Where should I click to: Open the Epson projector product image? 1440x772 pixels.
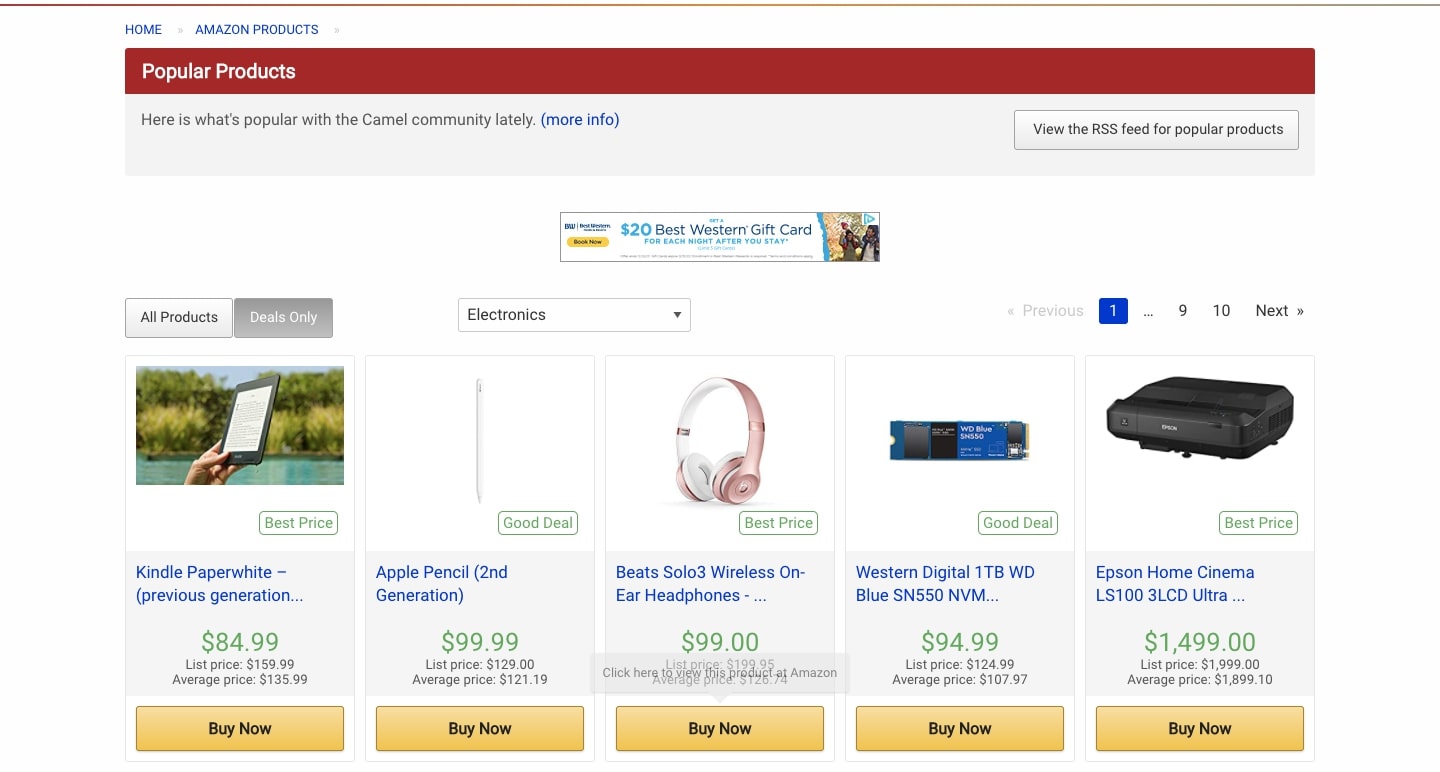[1200, 418]
